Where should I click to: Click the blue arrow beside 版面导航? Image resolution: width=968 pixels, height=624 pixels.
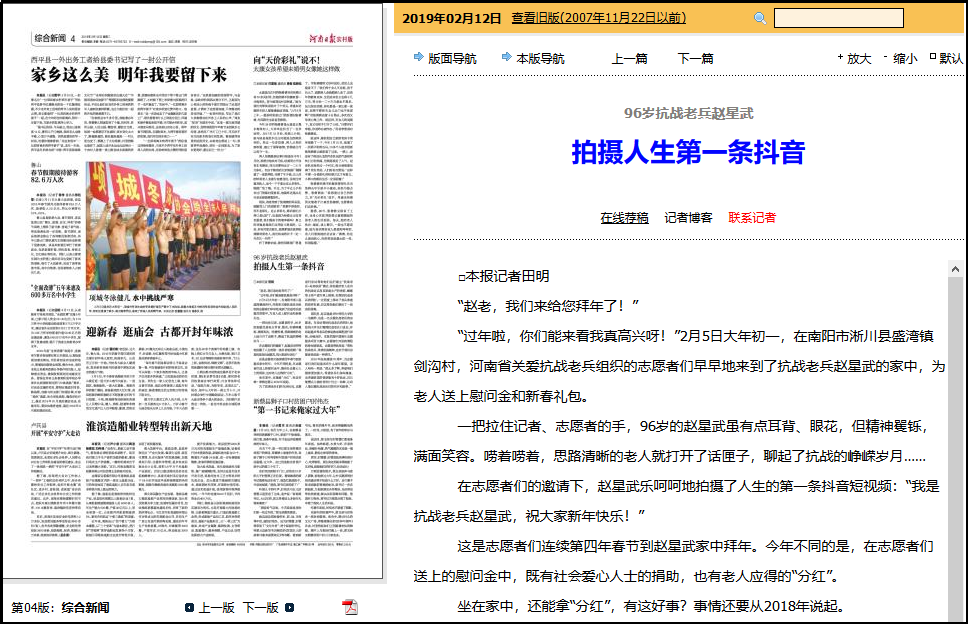coord(419,58)
